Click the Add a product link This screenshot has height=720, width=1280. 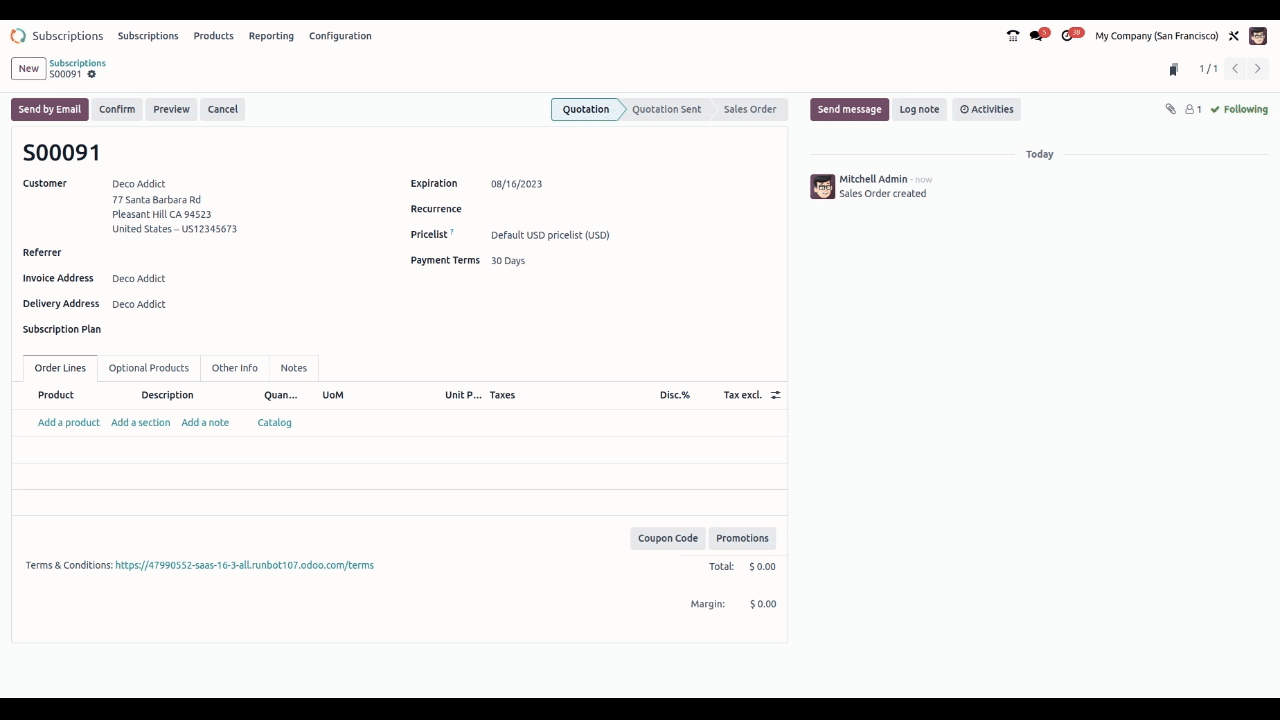coord(69,422)
